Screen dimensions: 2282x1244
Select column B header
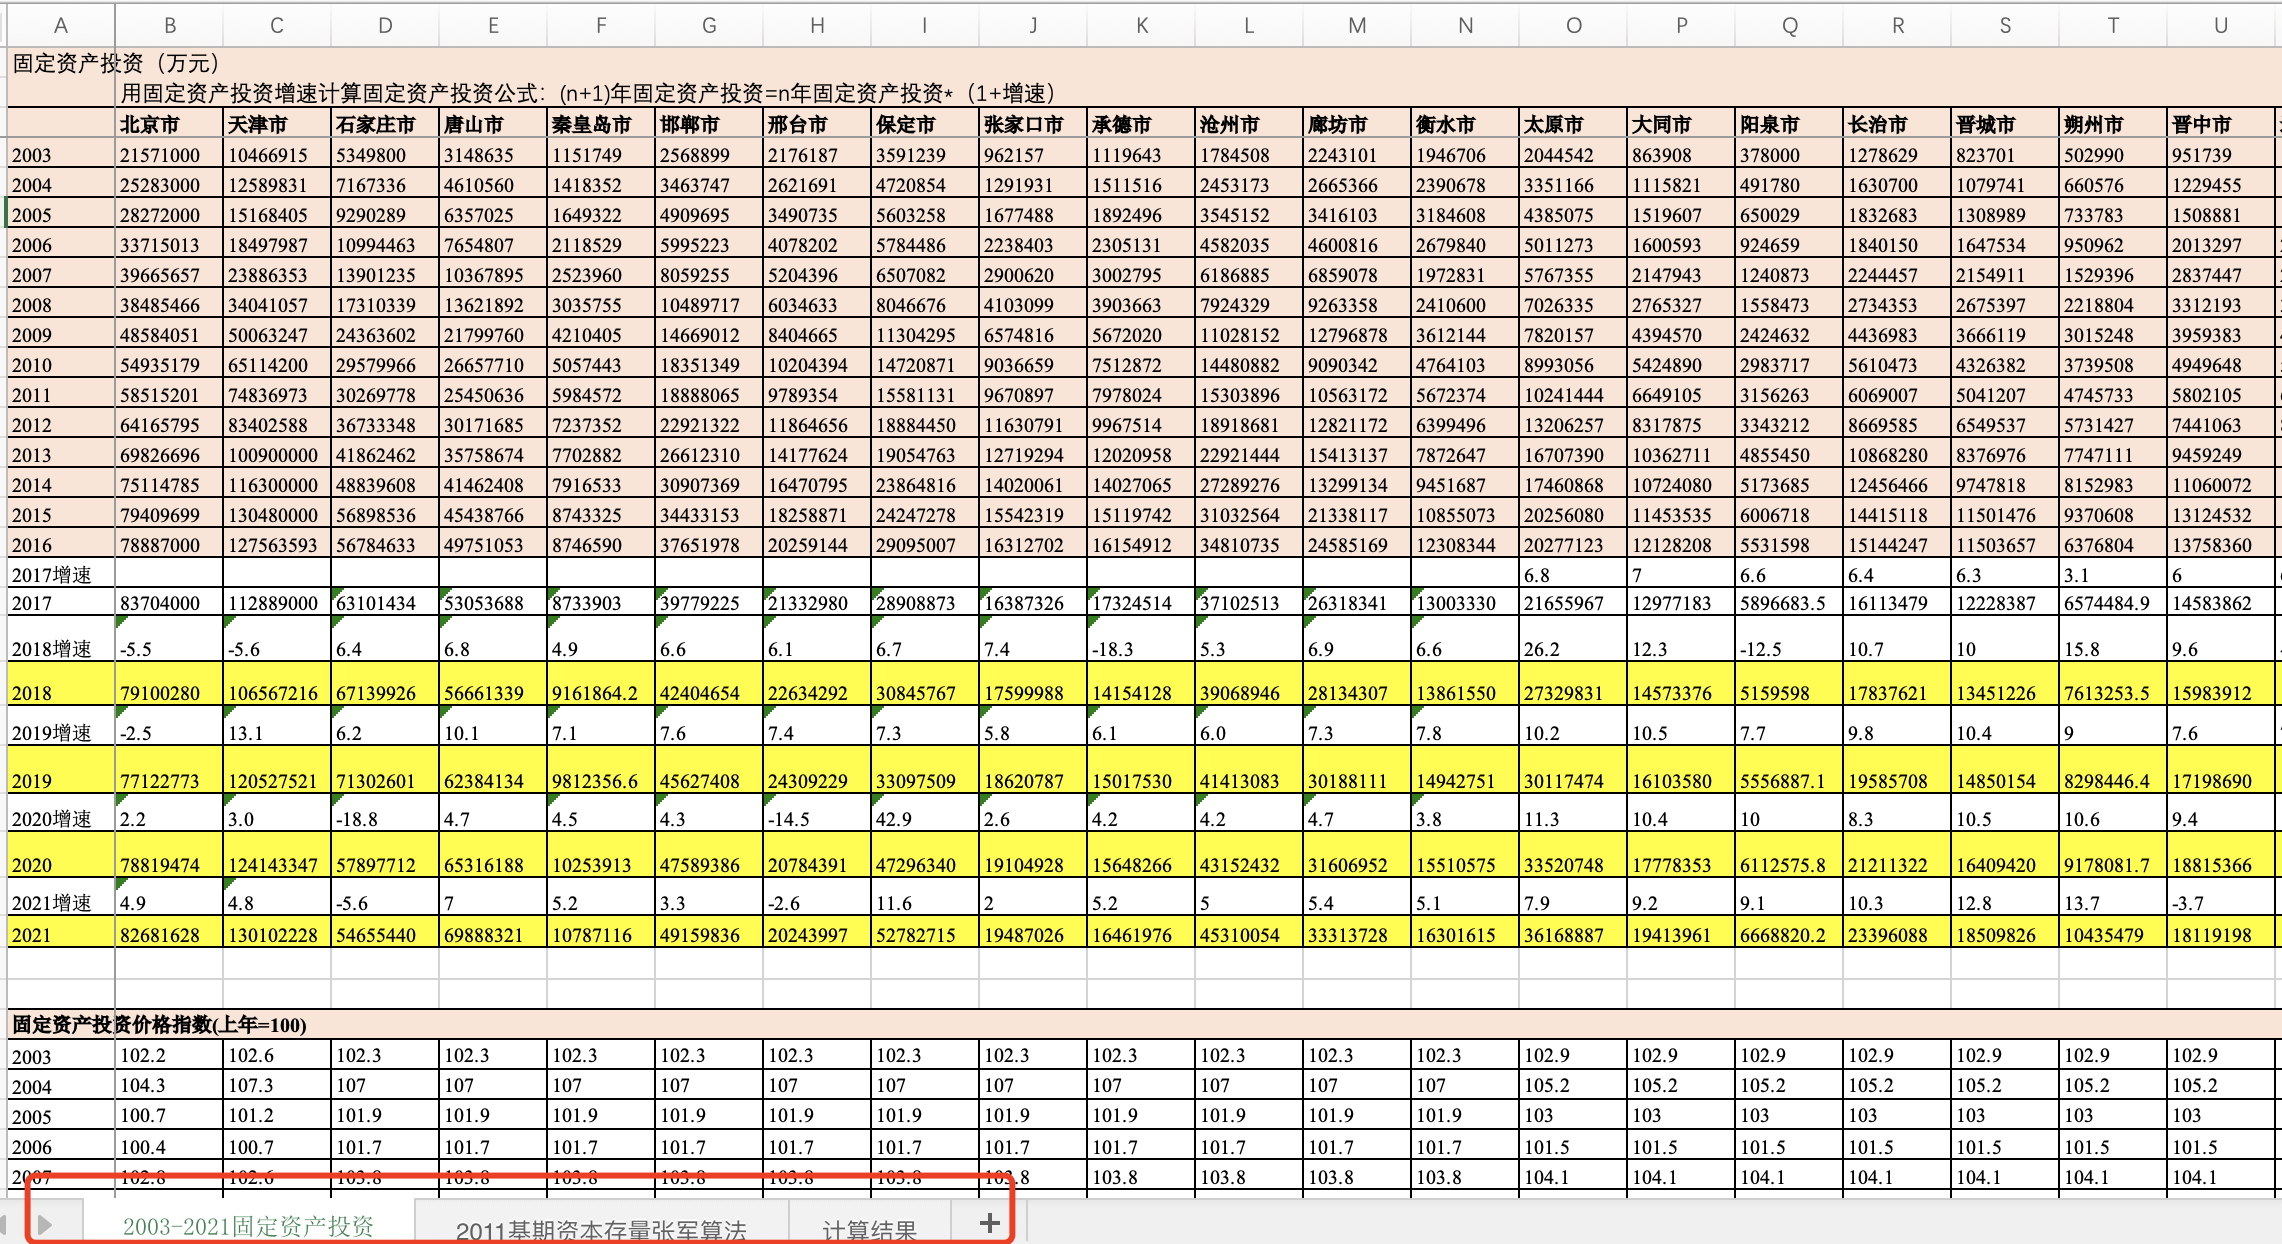pyautogui.click(x=170, y=26)
